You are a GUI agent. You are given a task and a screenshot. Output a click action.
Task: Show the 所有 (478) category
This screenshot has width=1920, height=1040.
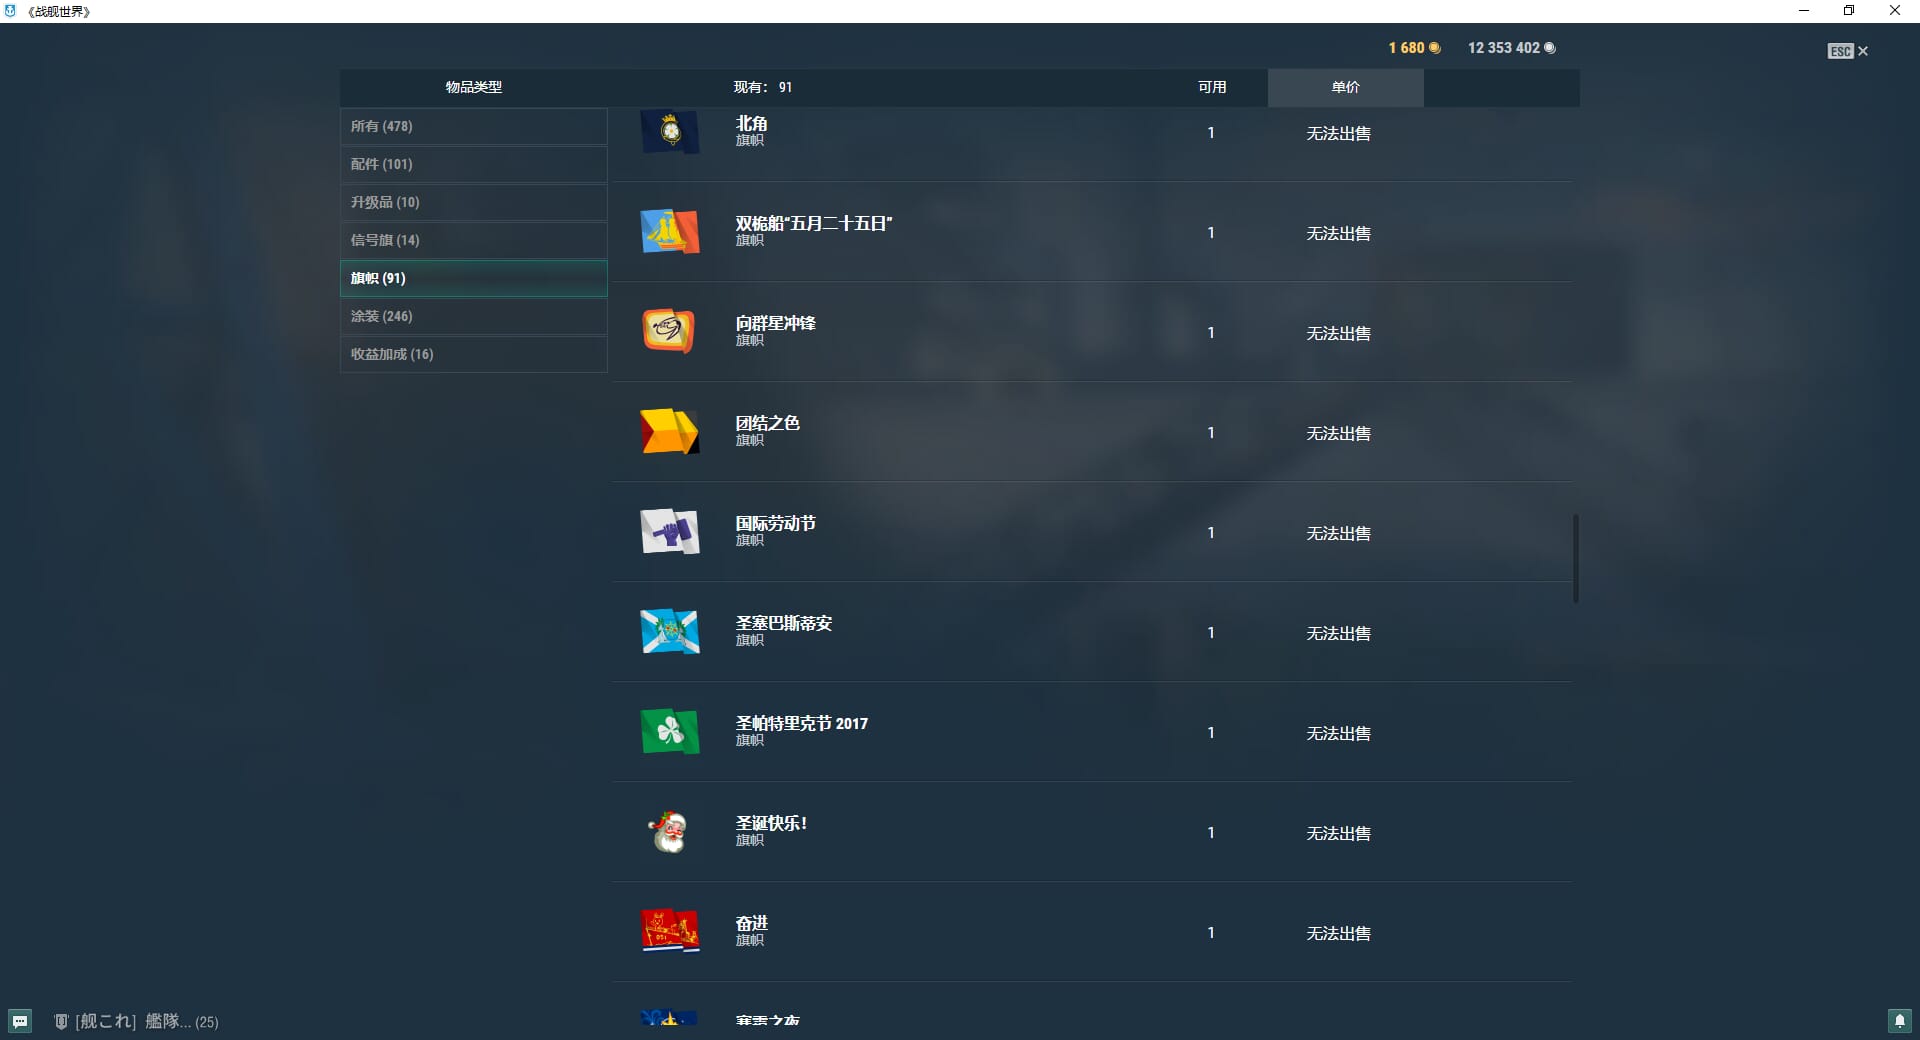tap(473, 126)
